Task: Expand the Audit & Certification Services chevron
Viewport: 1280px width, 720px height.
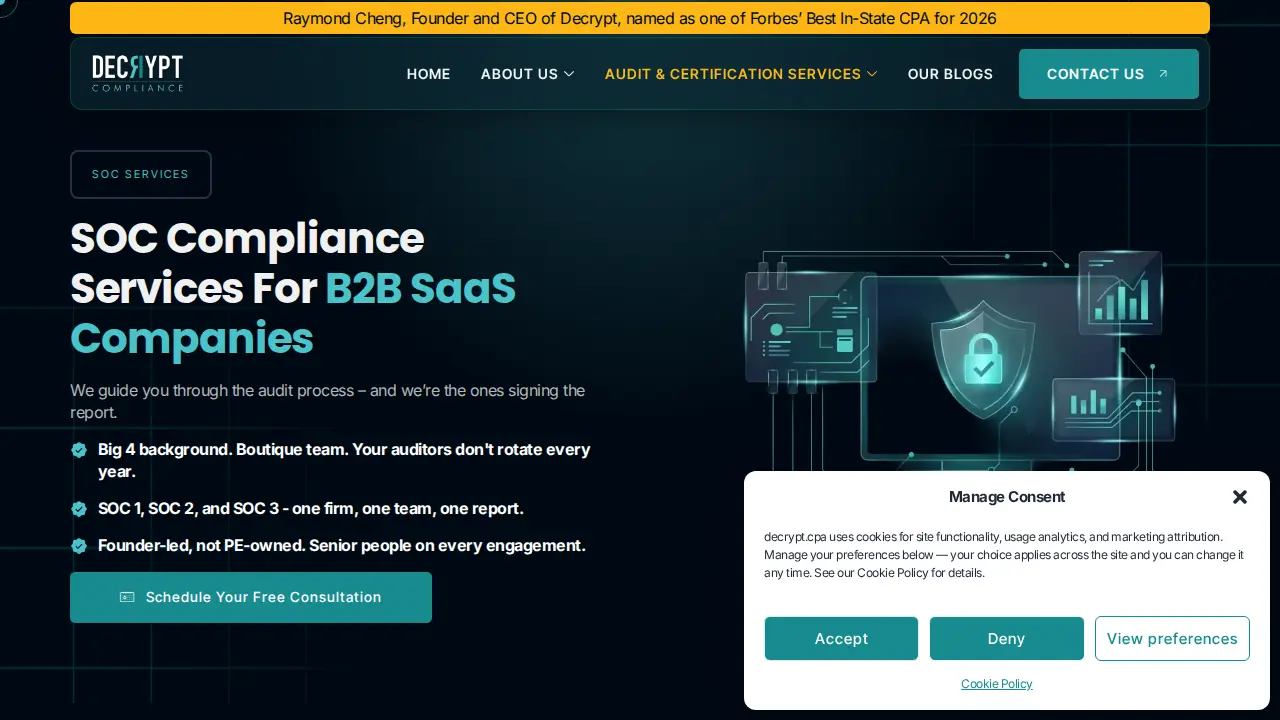Action: [x=872, y=74]
